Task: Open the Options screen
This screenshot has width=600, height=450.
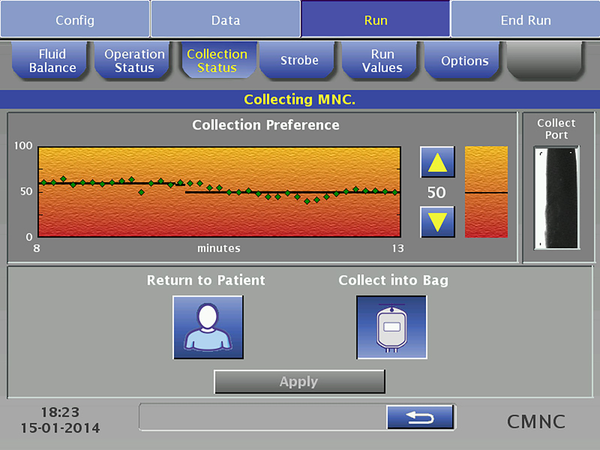Action: pyautogui.click(x=464, y=61)
